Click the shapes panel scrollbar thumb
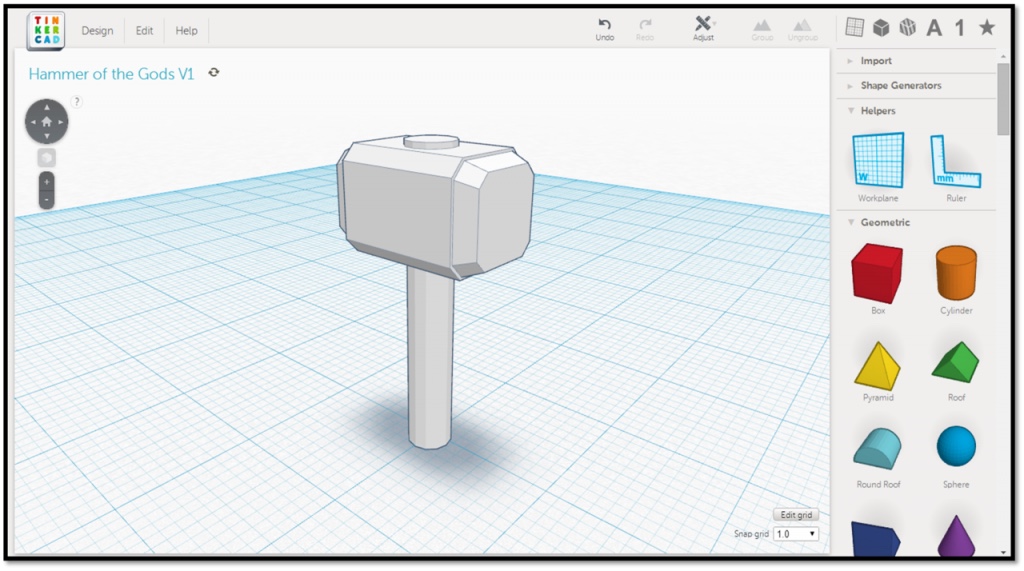 (x=1002, y=98)
